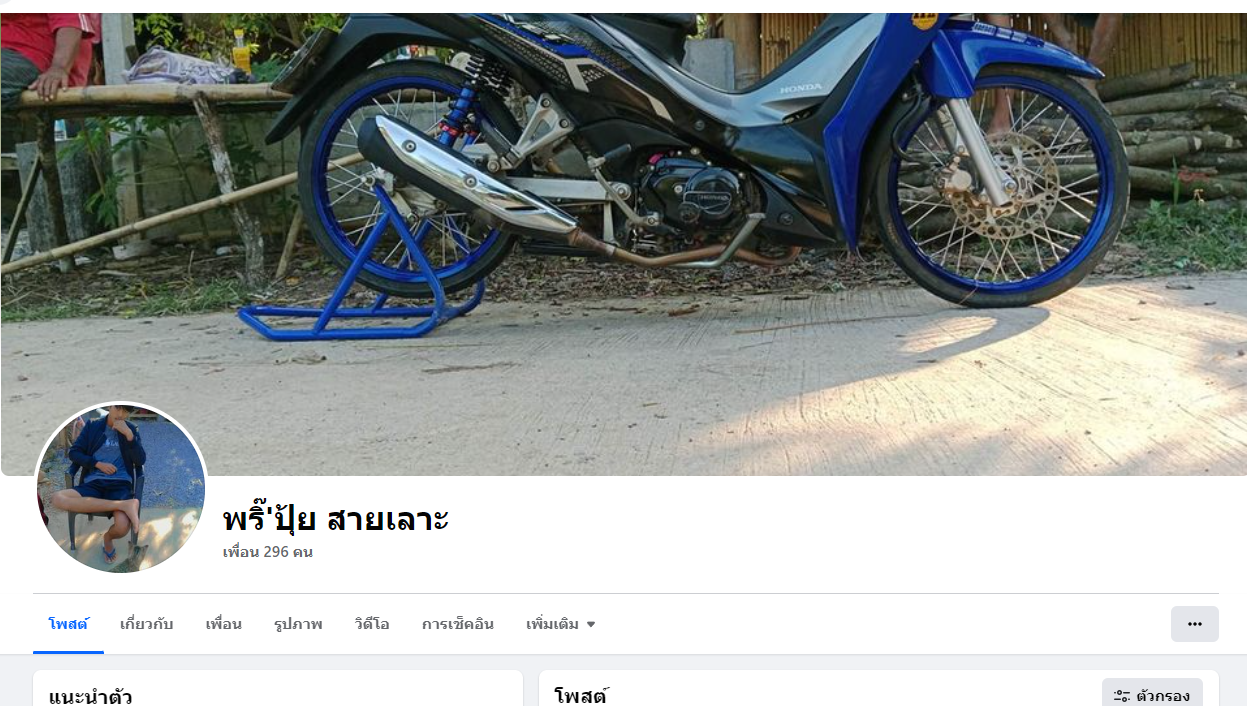
Task: Click the filter sliders icon in ตัวกรอง
Action: click(x=1122, y=696)
